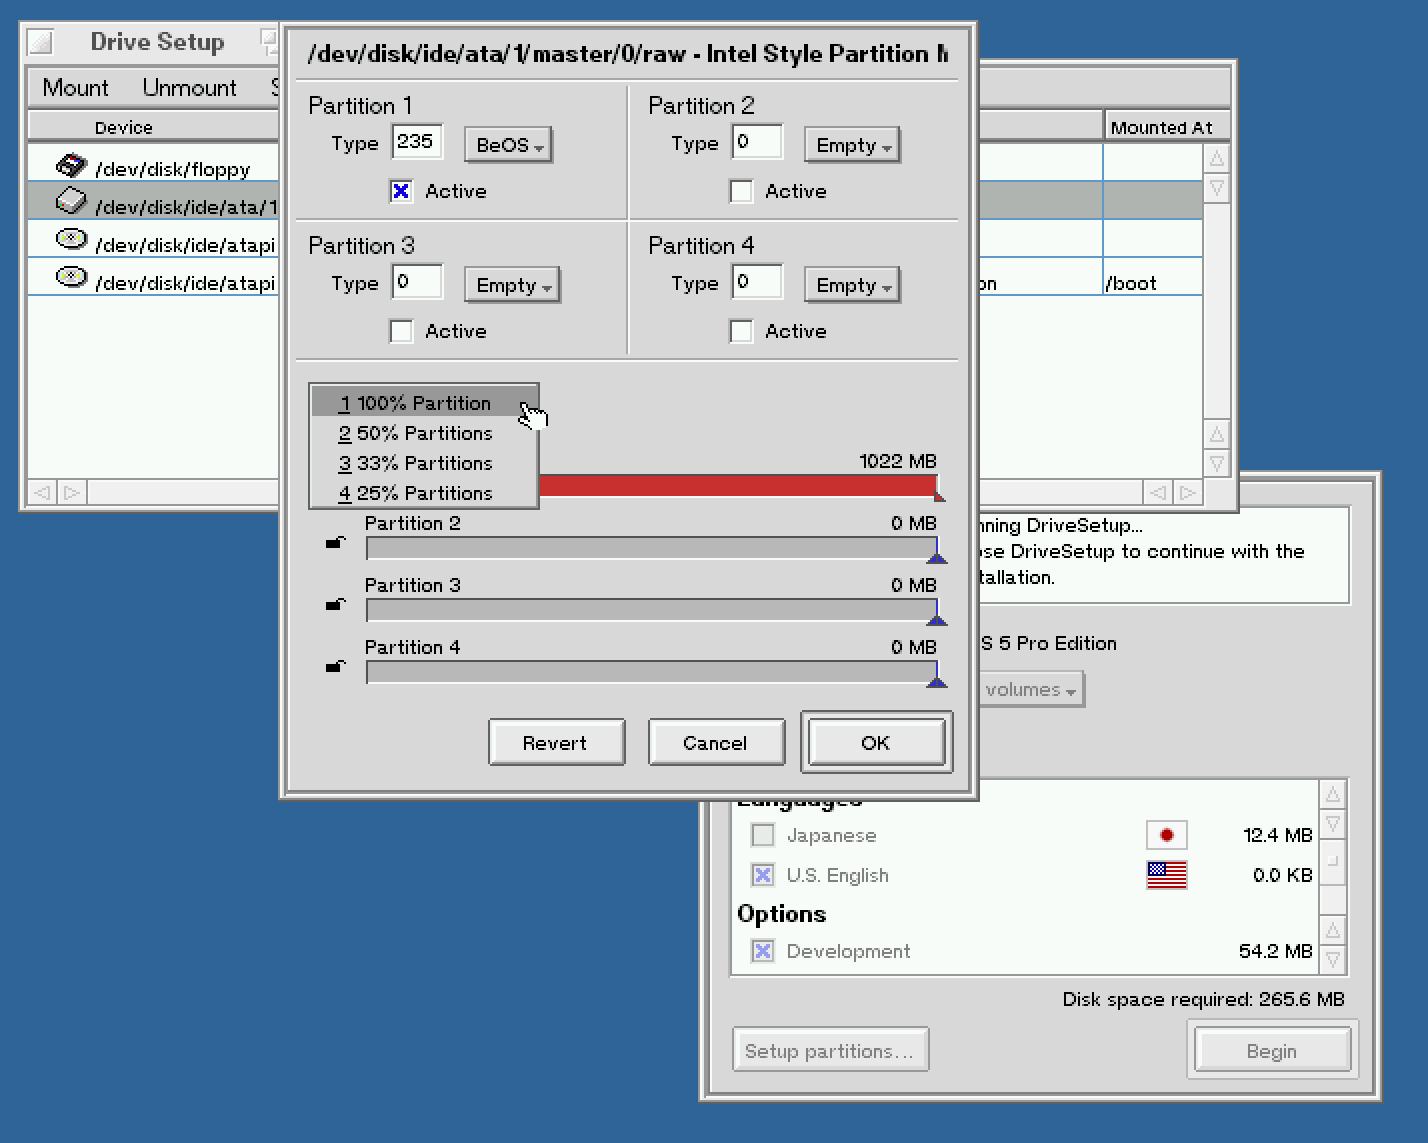Image resolution: width=1428 pixels, height=1143 pixels.
Task: Click the U.S. flag icon
Action: tap(1165, 875)
